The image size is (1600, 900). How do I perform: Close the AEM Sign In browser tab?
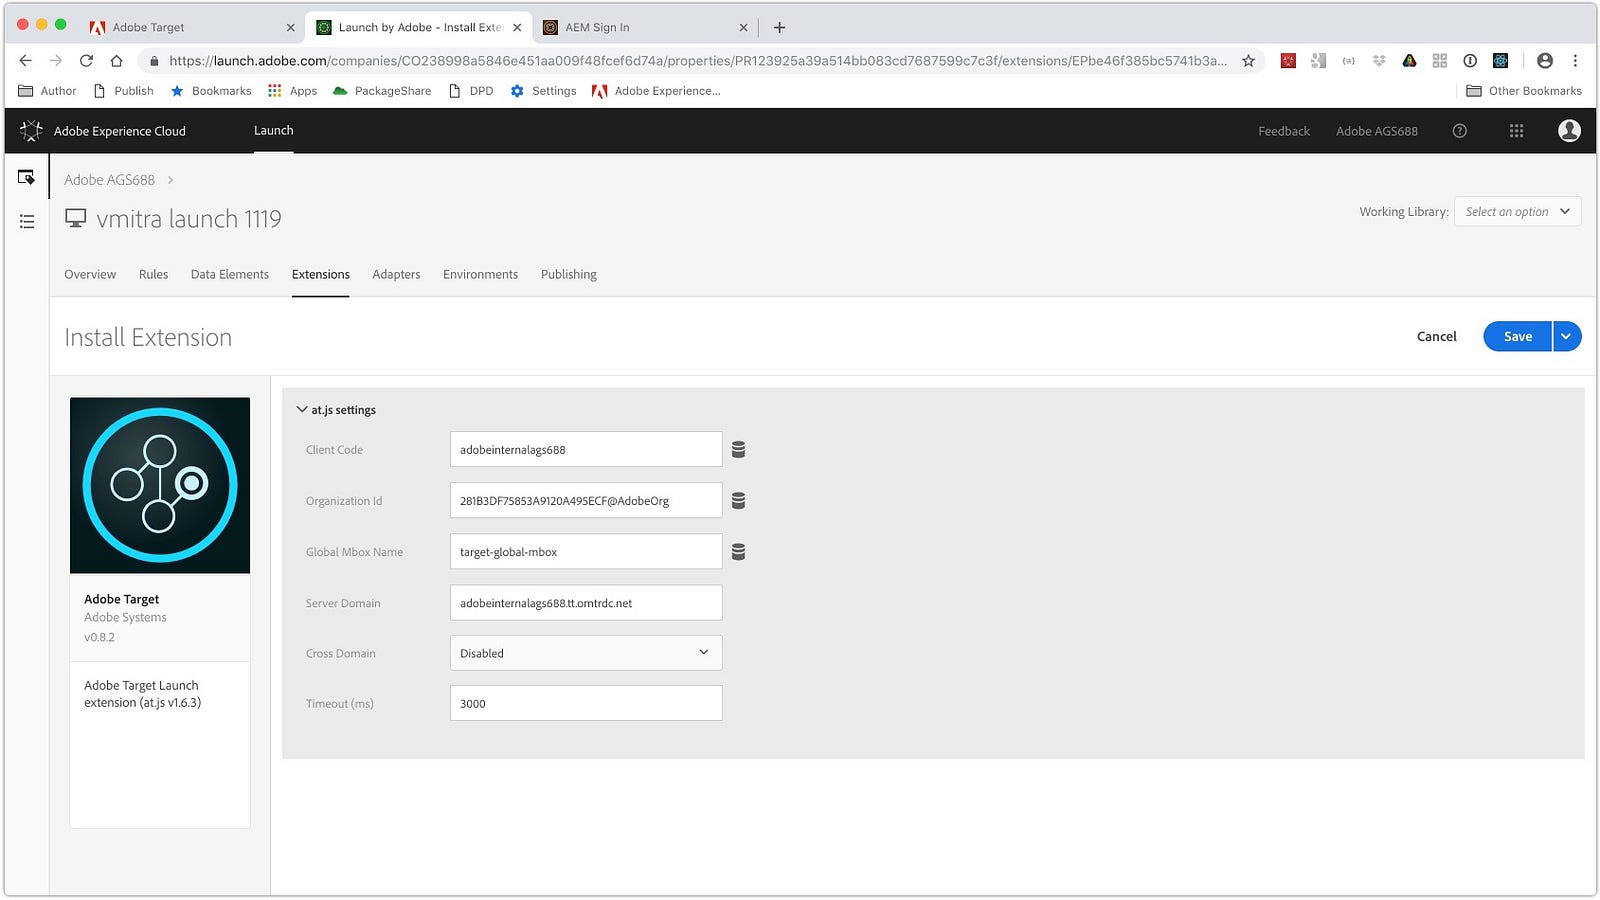743,28
